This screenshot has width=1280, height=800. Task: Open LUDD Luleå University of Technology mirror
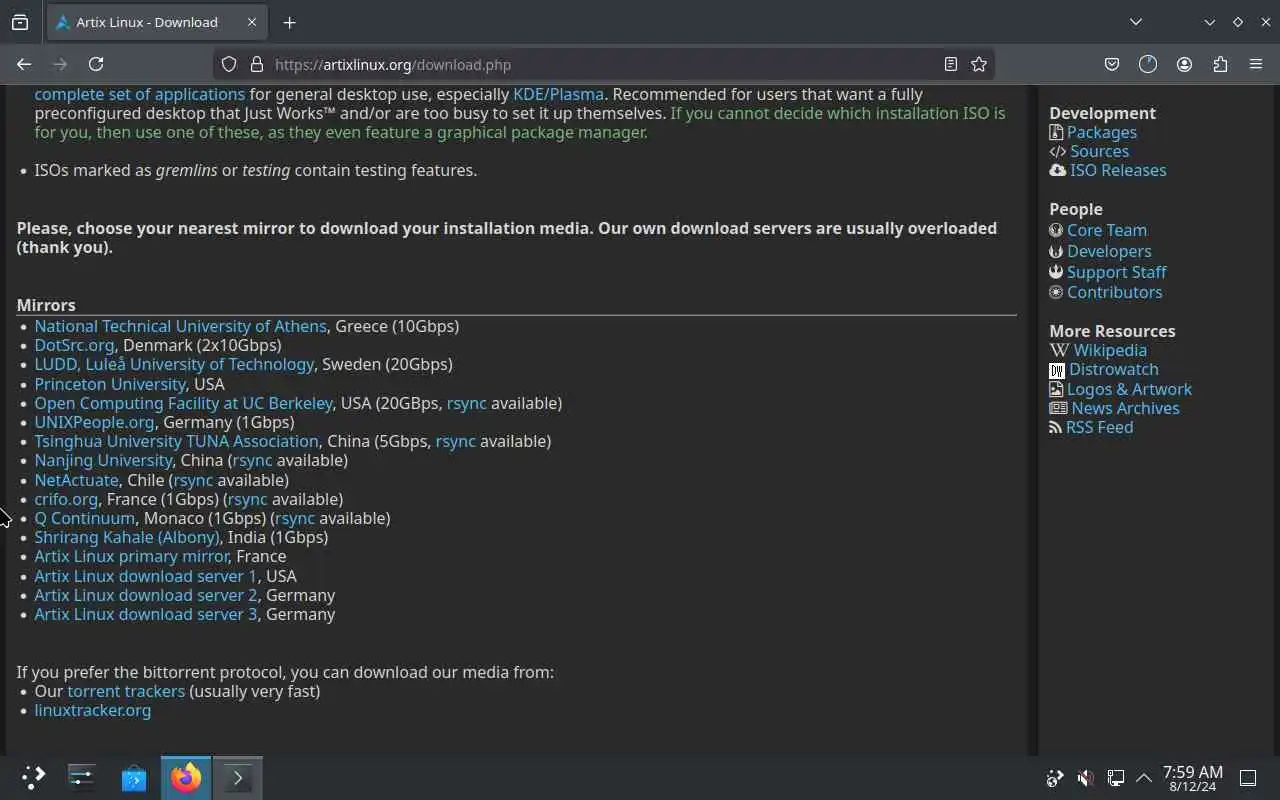(174, 364)
